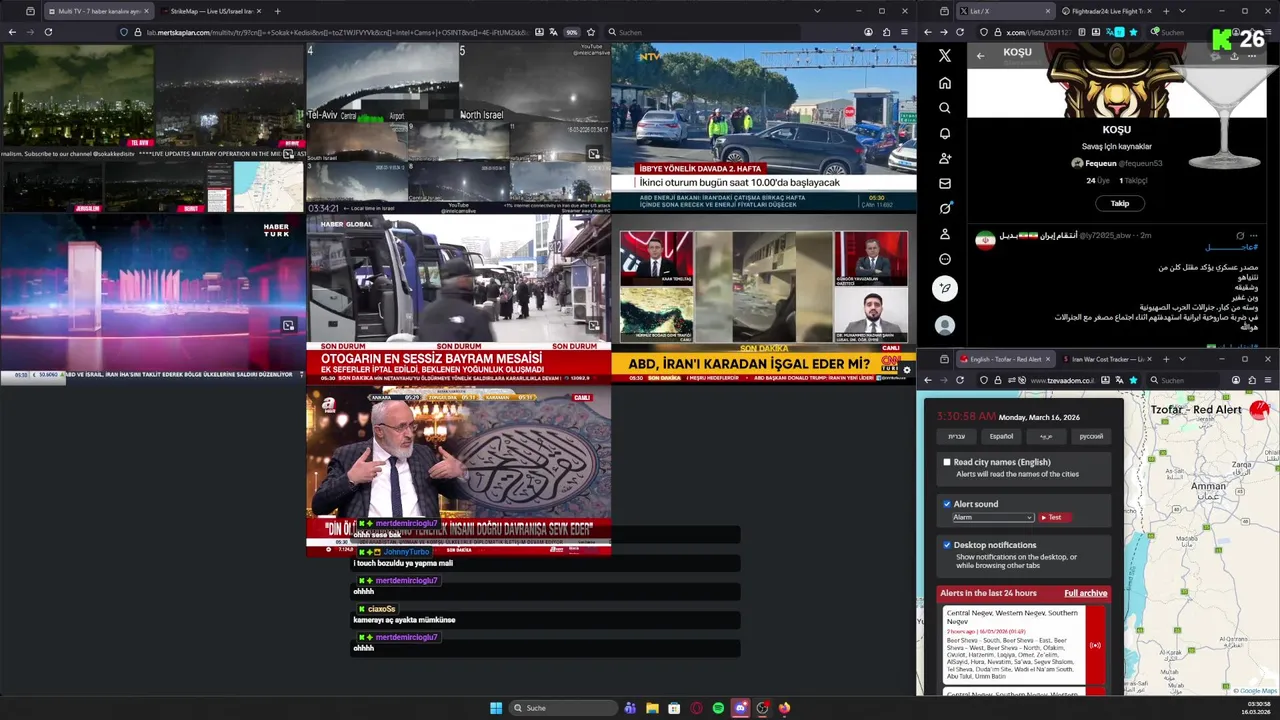The image size is (1280, 720).
Task: Open X notifications bell icon
Action: 945,133
